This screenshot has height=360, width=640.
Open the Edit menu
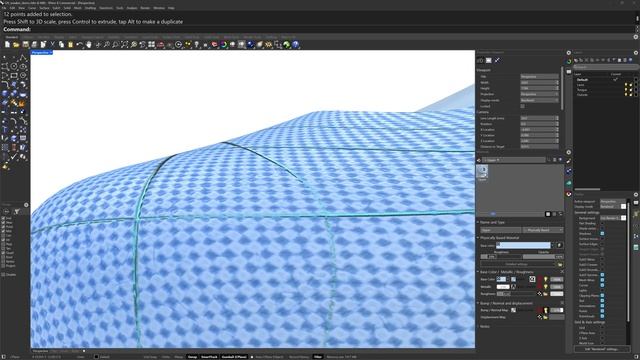pyautogui.click(x=12, y=8)
